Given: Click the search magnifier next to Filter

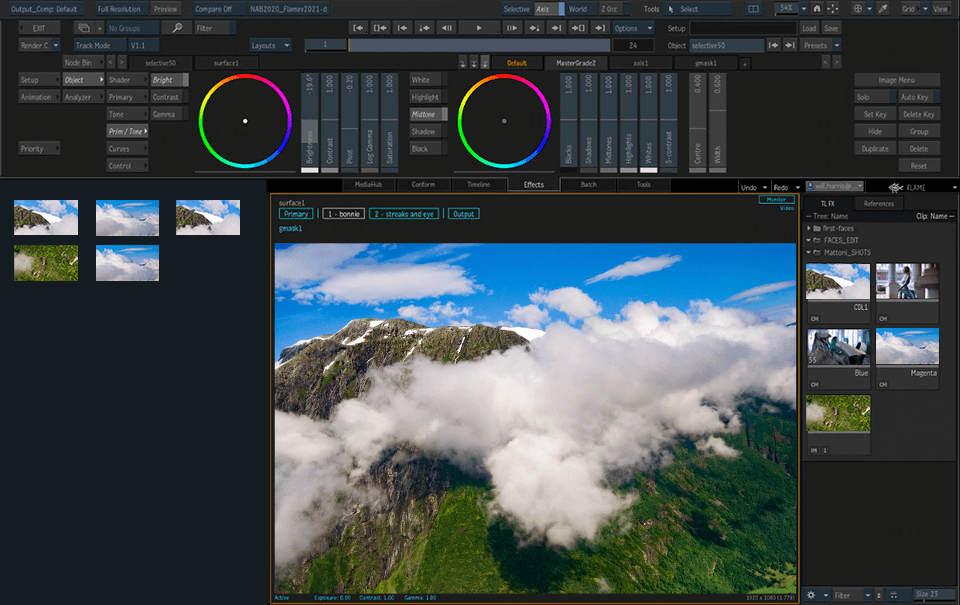Looking at the screenshot, I should (x=177, y=27).
